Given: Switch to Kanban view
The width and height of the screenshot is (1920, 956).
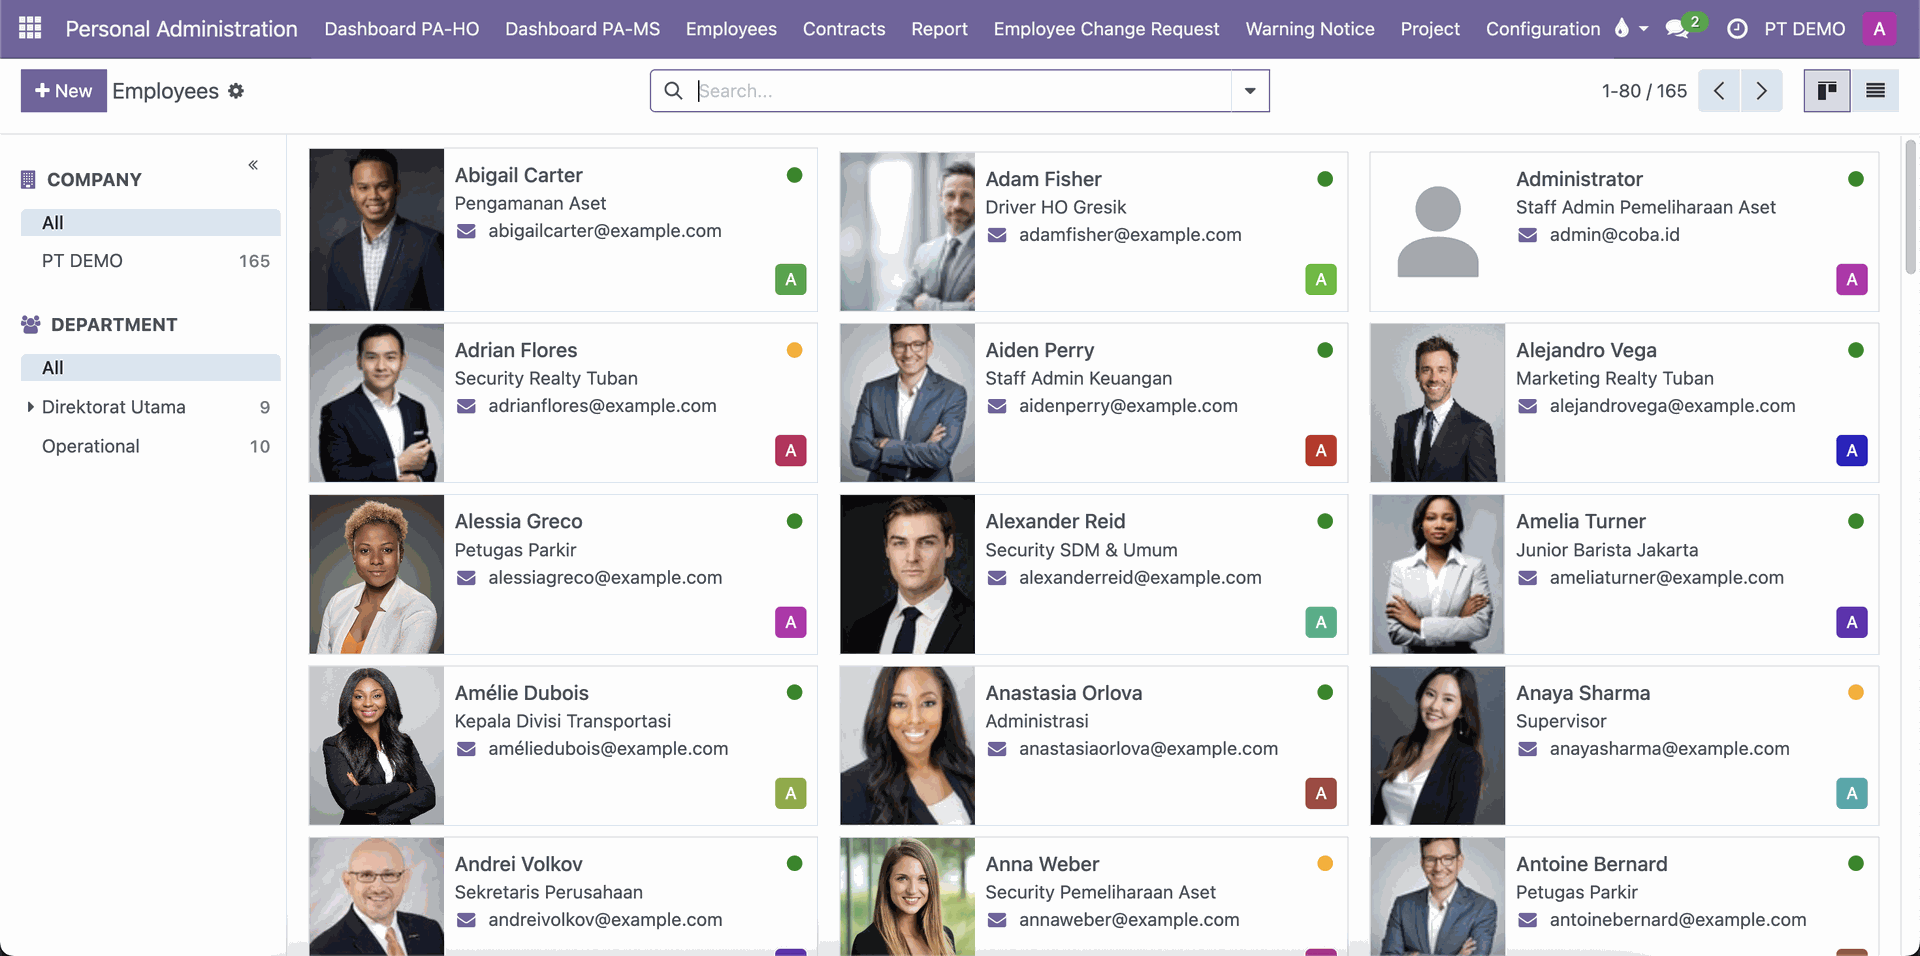Looking at the screenshot, I should coord(1826,91).
